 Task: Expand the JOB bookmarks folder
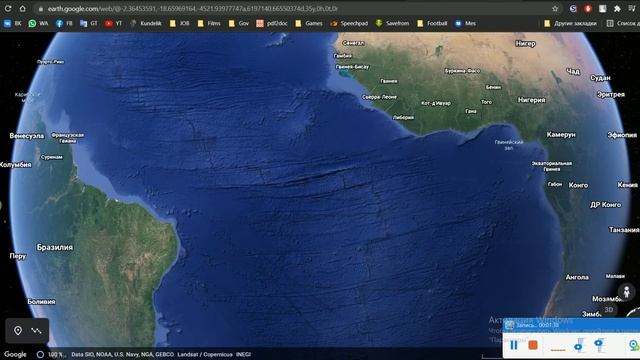tap(180, 24)
